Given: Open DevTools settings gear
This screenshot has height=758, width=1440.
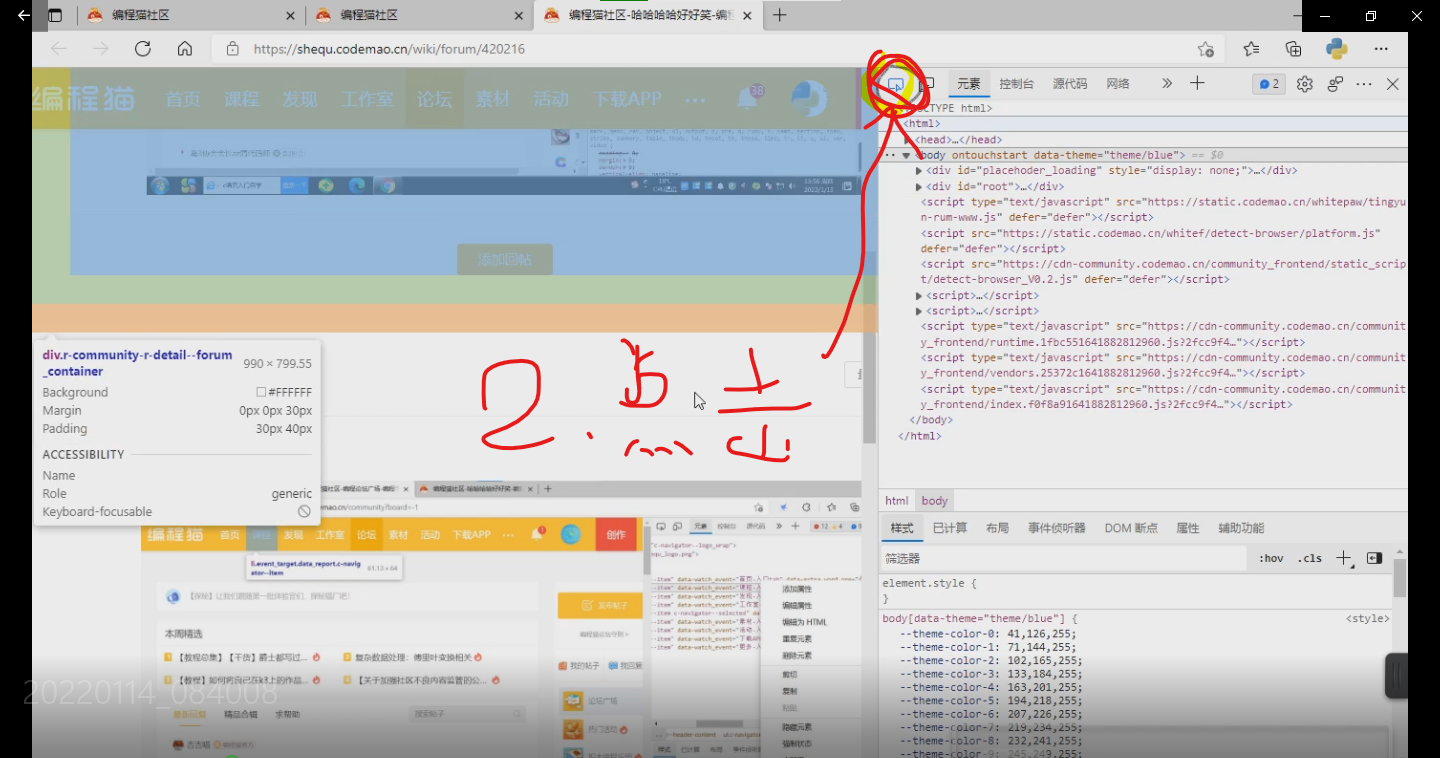Looking at the screenshot, I should 1304,84.
